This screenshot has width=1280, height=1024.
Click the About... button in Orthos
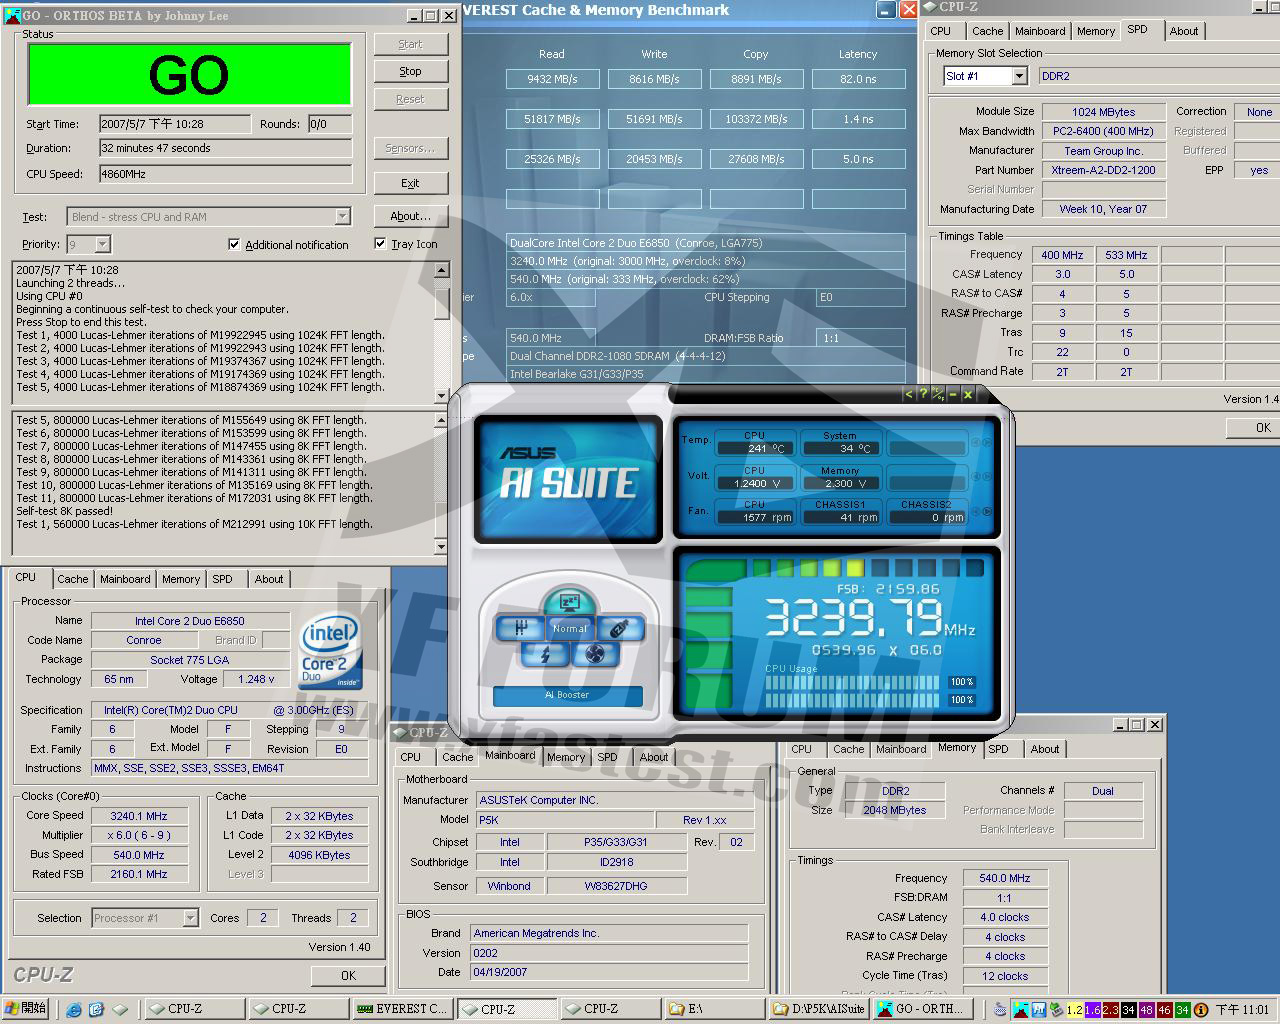pos(410,216)
